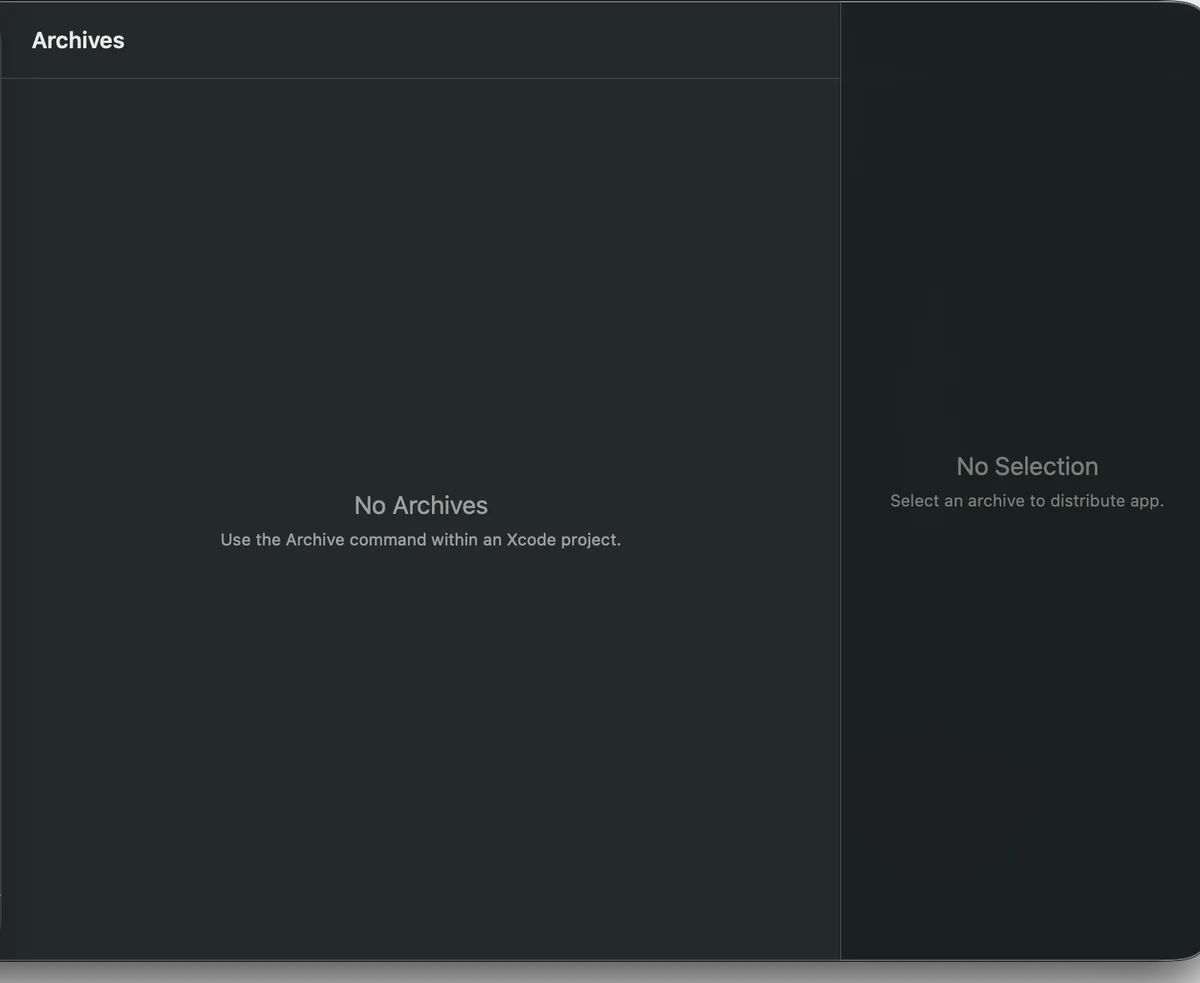Screen dimensions: 1200x983
Task: Click the No Archives placeholder title
Action: click(421, 505)
